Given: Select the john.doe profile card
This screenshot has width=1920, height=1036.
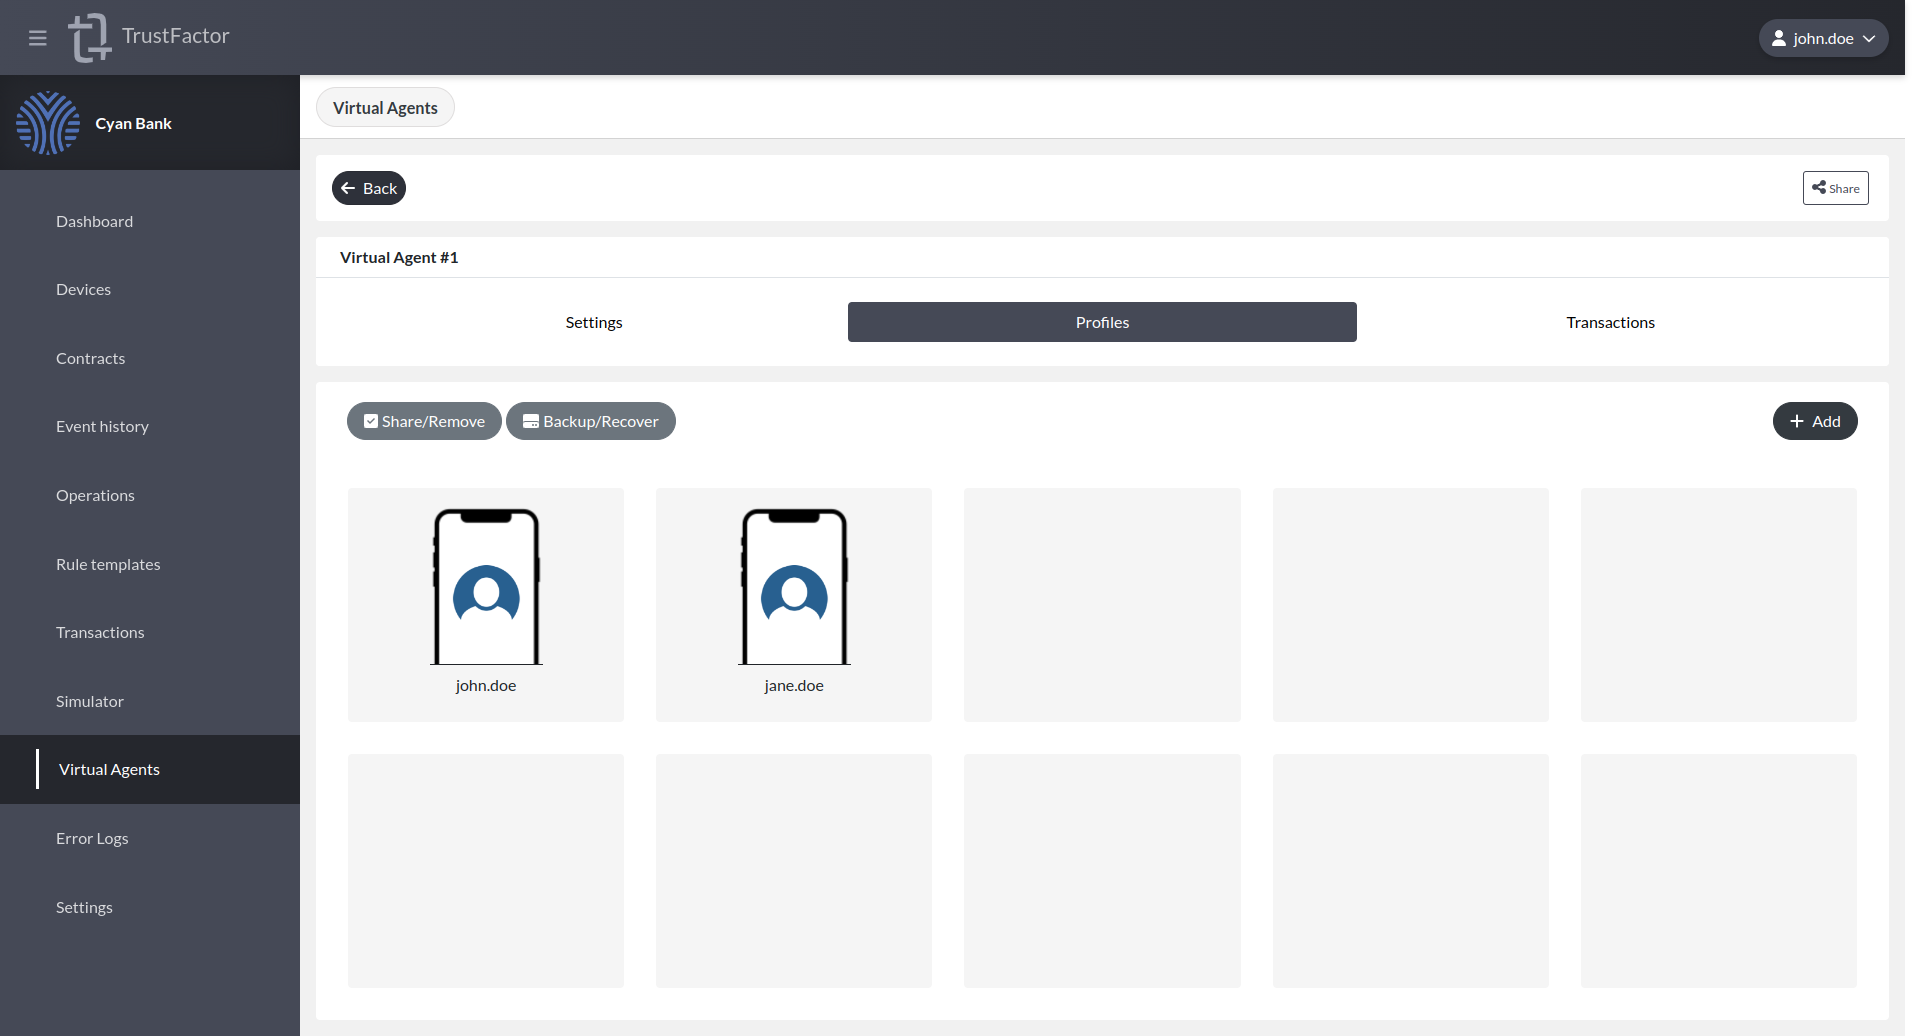Looking at the screenshot, I should [x=485, y=604].
